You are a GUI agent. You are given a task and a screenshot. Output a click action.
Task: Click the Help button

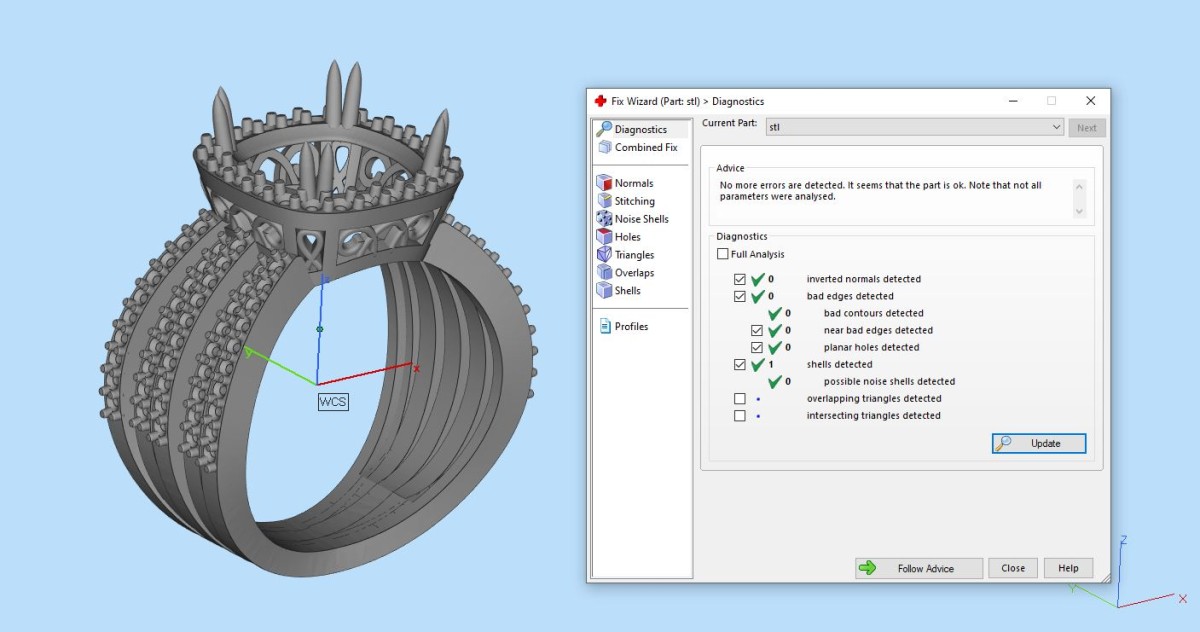click(1068, 568)
